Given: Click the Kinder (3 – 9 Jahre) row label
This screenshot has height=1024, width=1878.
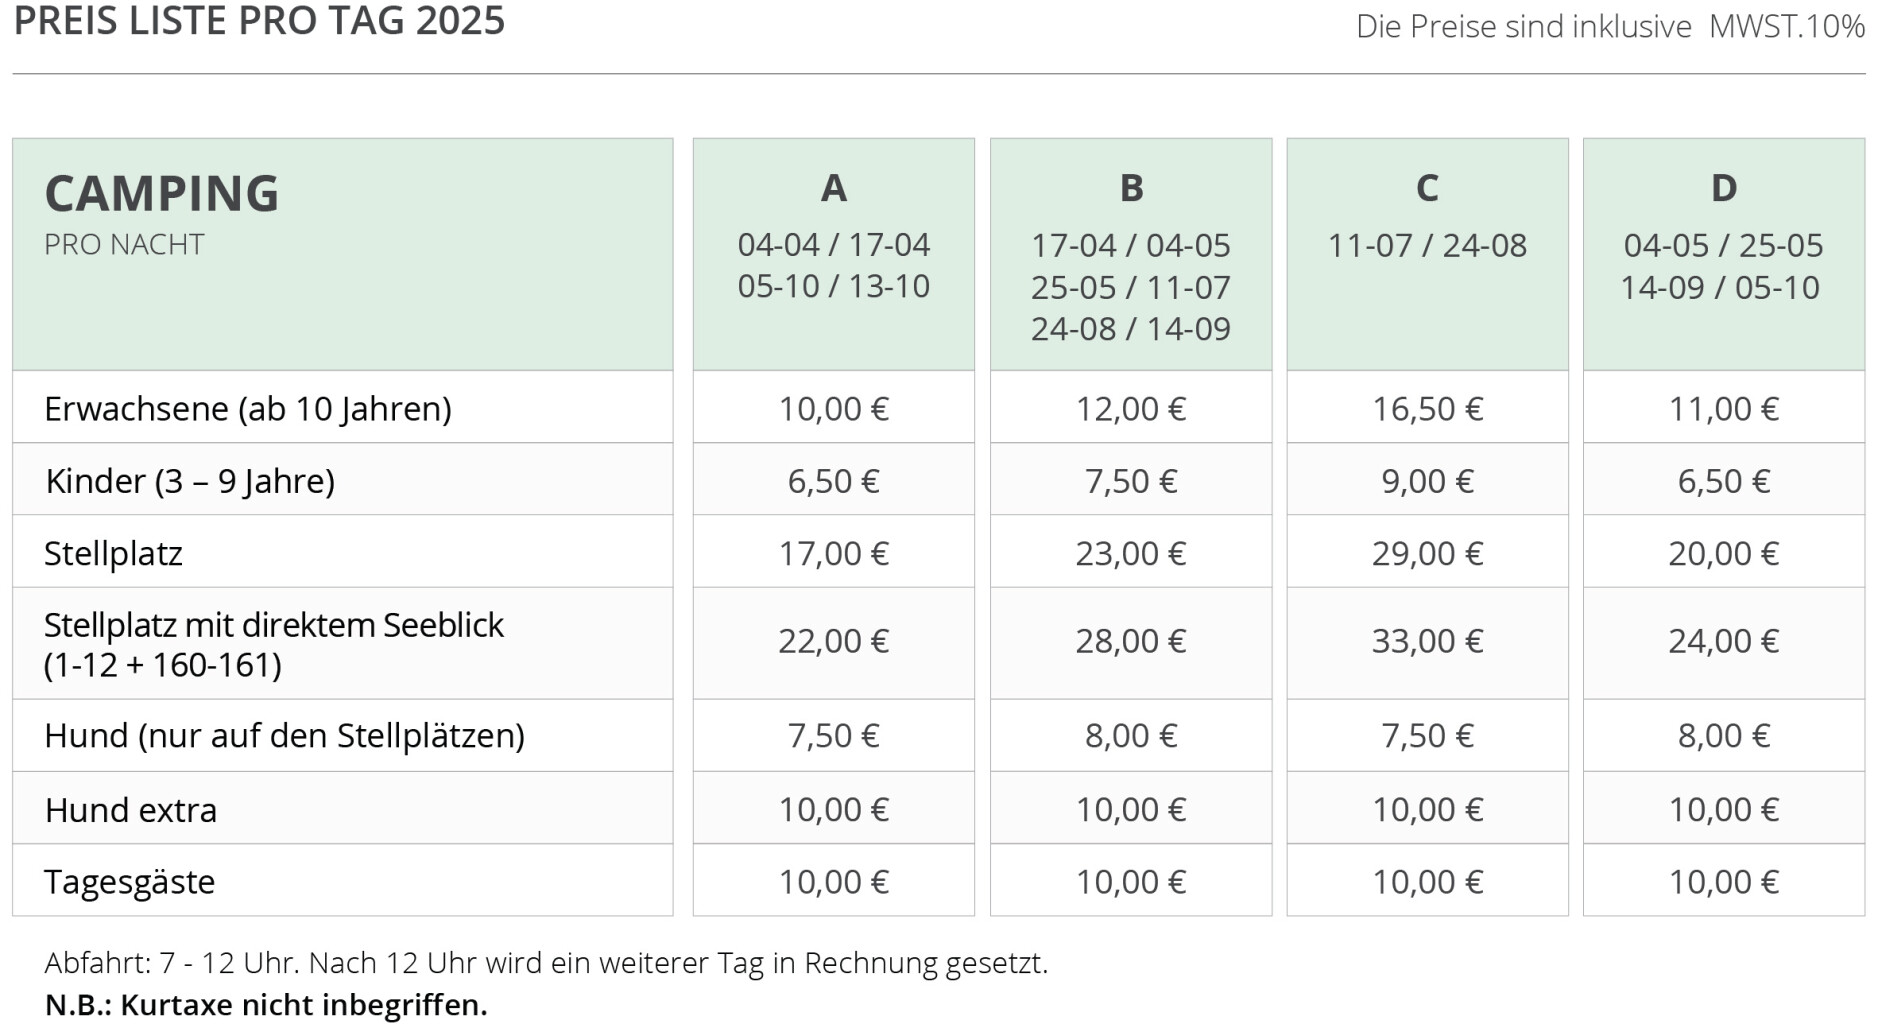Looking at the screenshot, I should click(x=190, y=481).
